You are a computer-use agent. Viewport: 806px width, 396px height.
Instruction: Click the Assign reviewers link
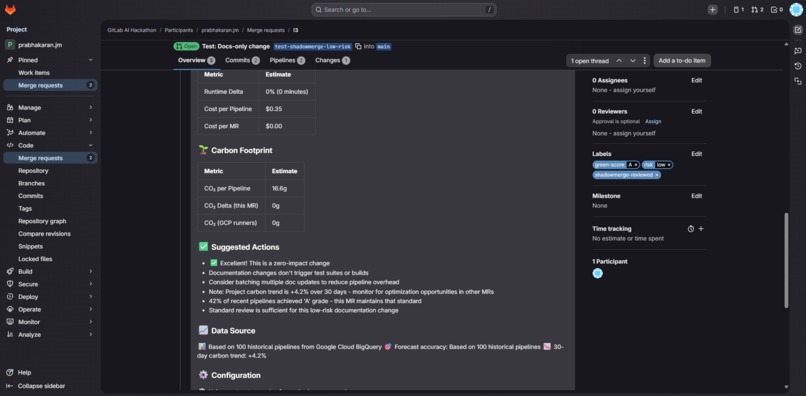[653, 122]
